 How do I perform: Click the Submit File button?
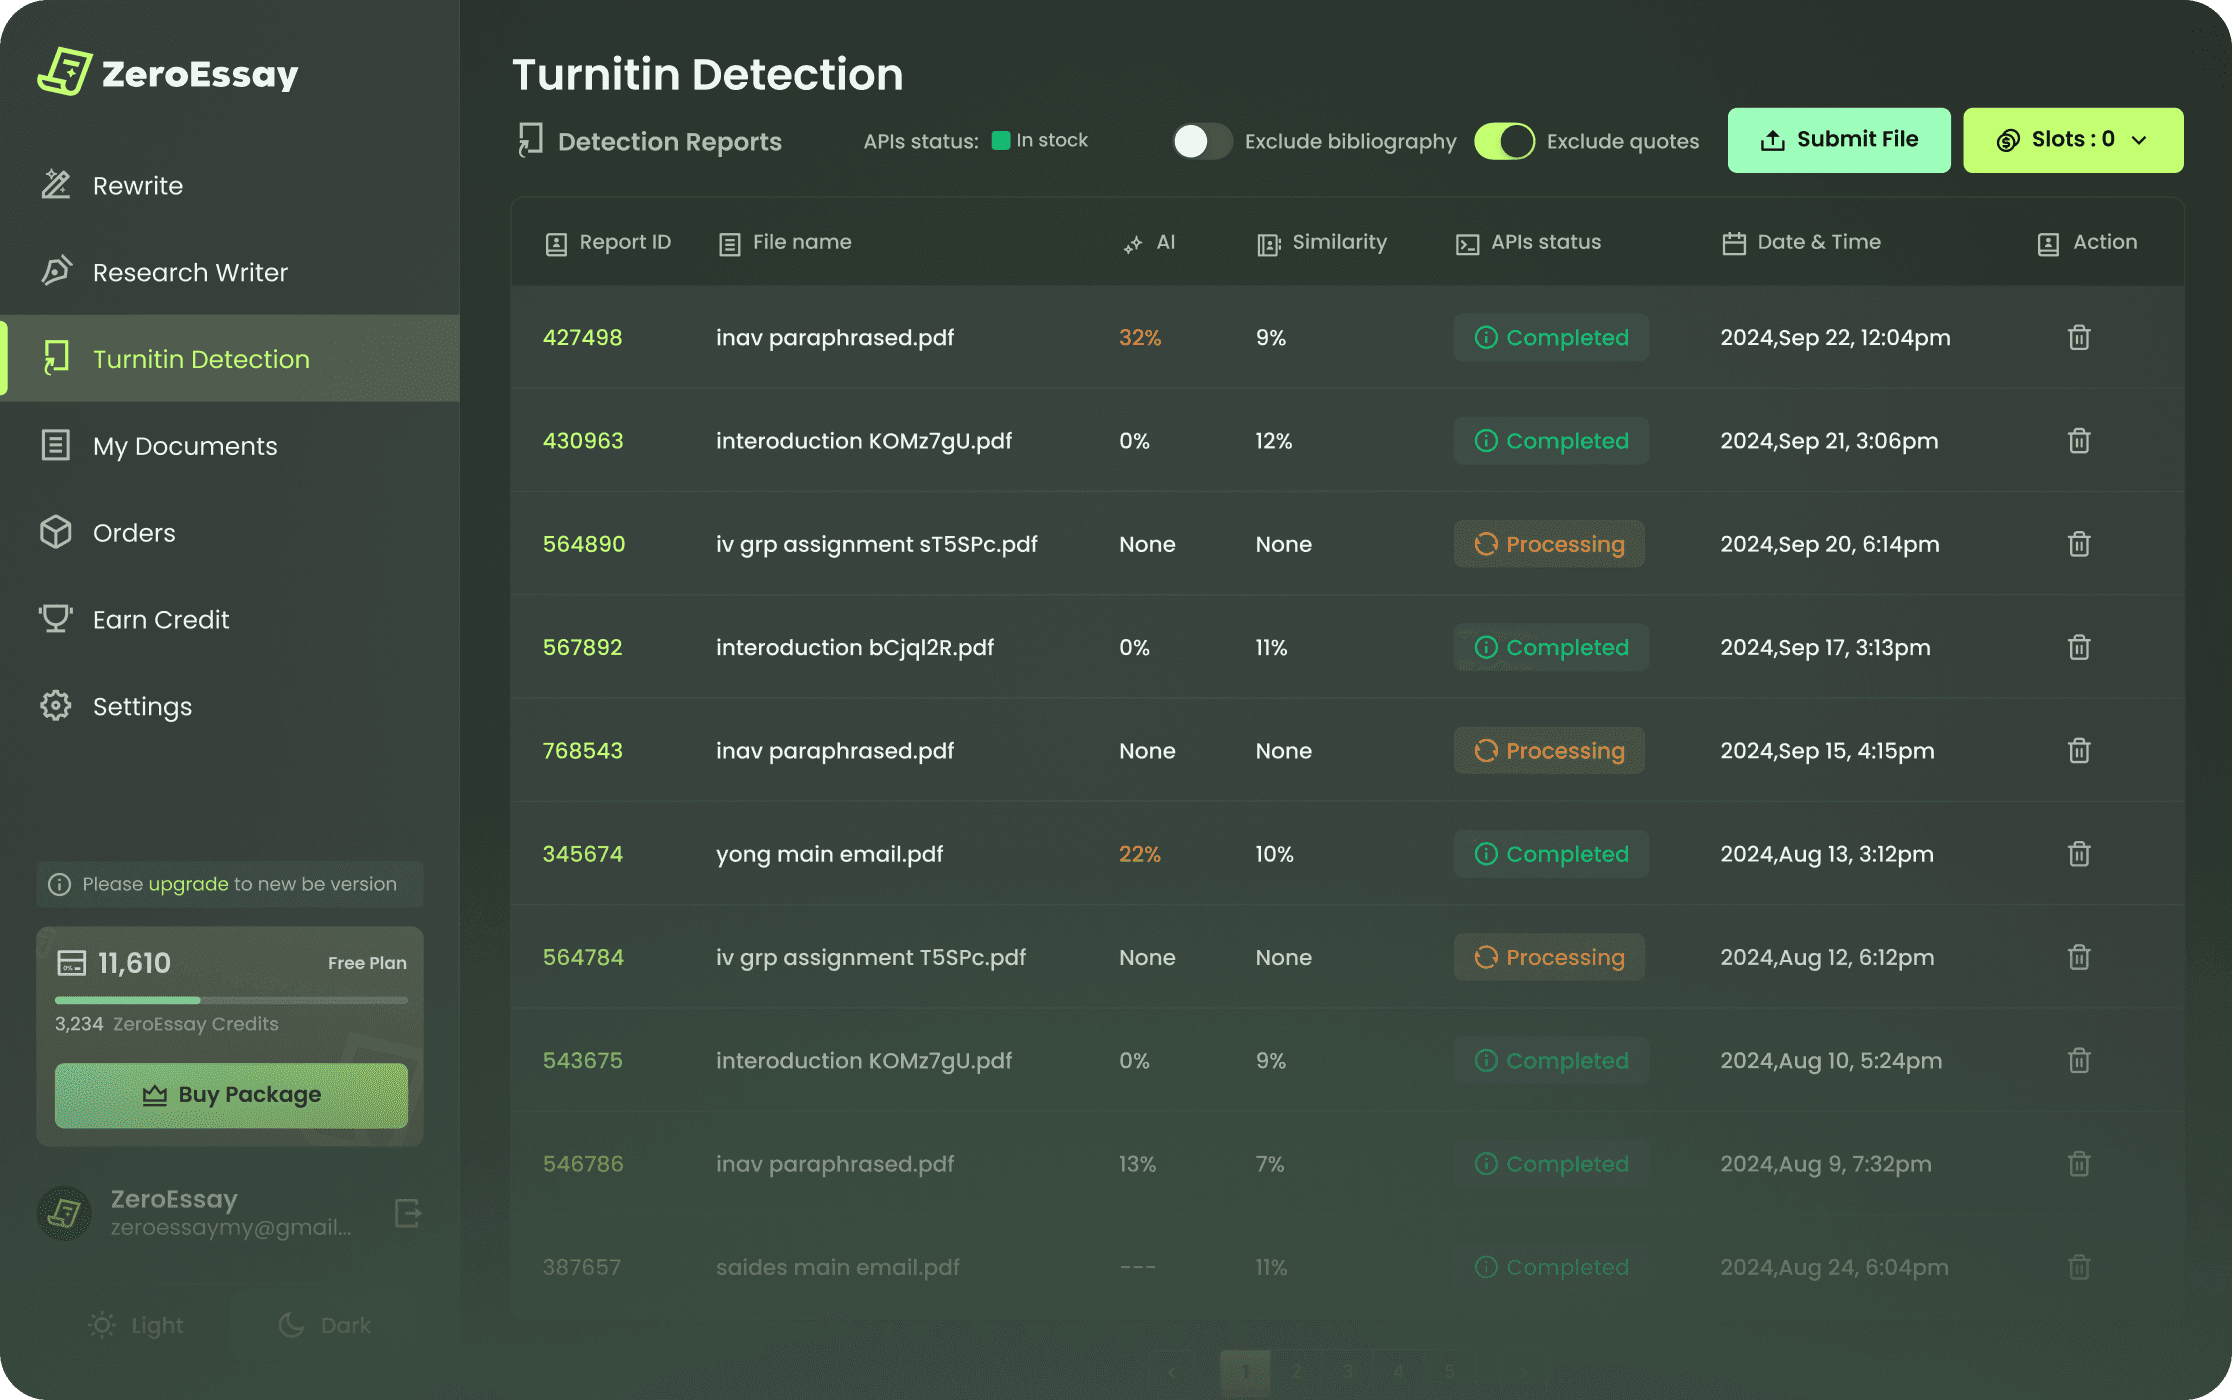(x=1839, y=140)
